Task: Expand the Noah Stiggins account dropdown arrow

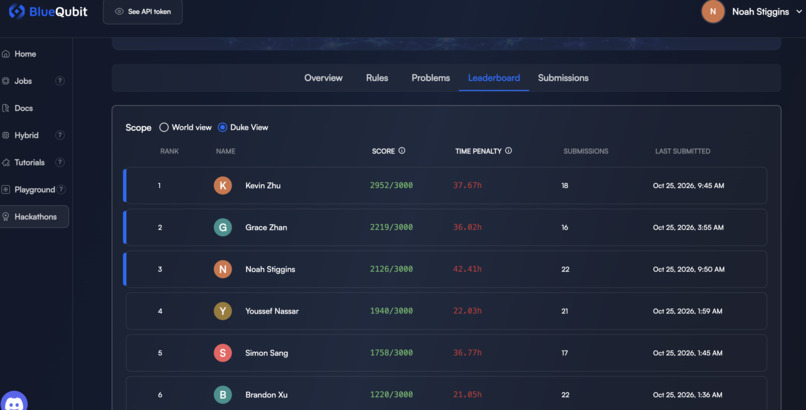Action: pyautogui.click(x=799, y=11)
